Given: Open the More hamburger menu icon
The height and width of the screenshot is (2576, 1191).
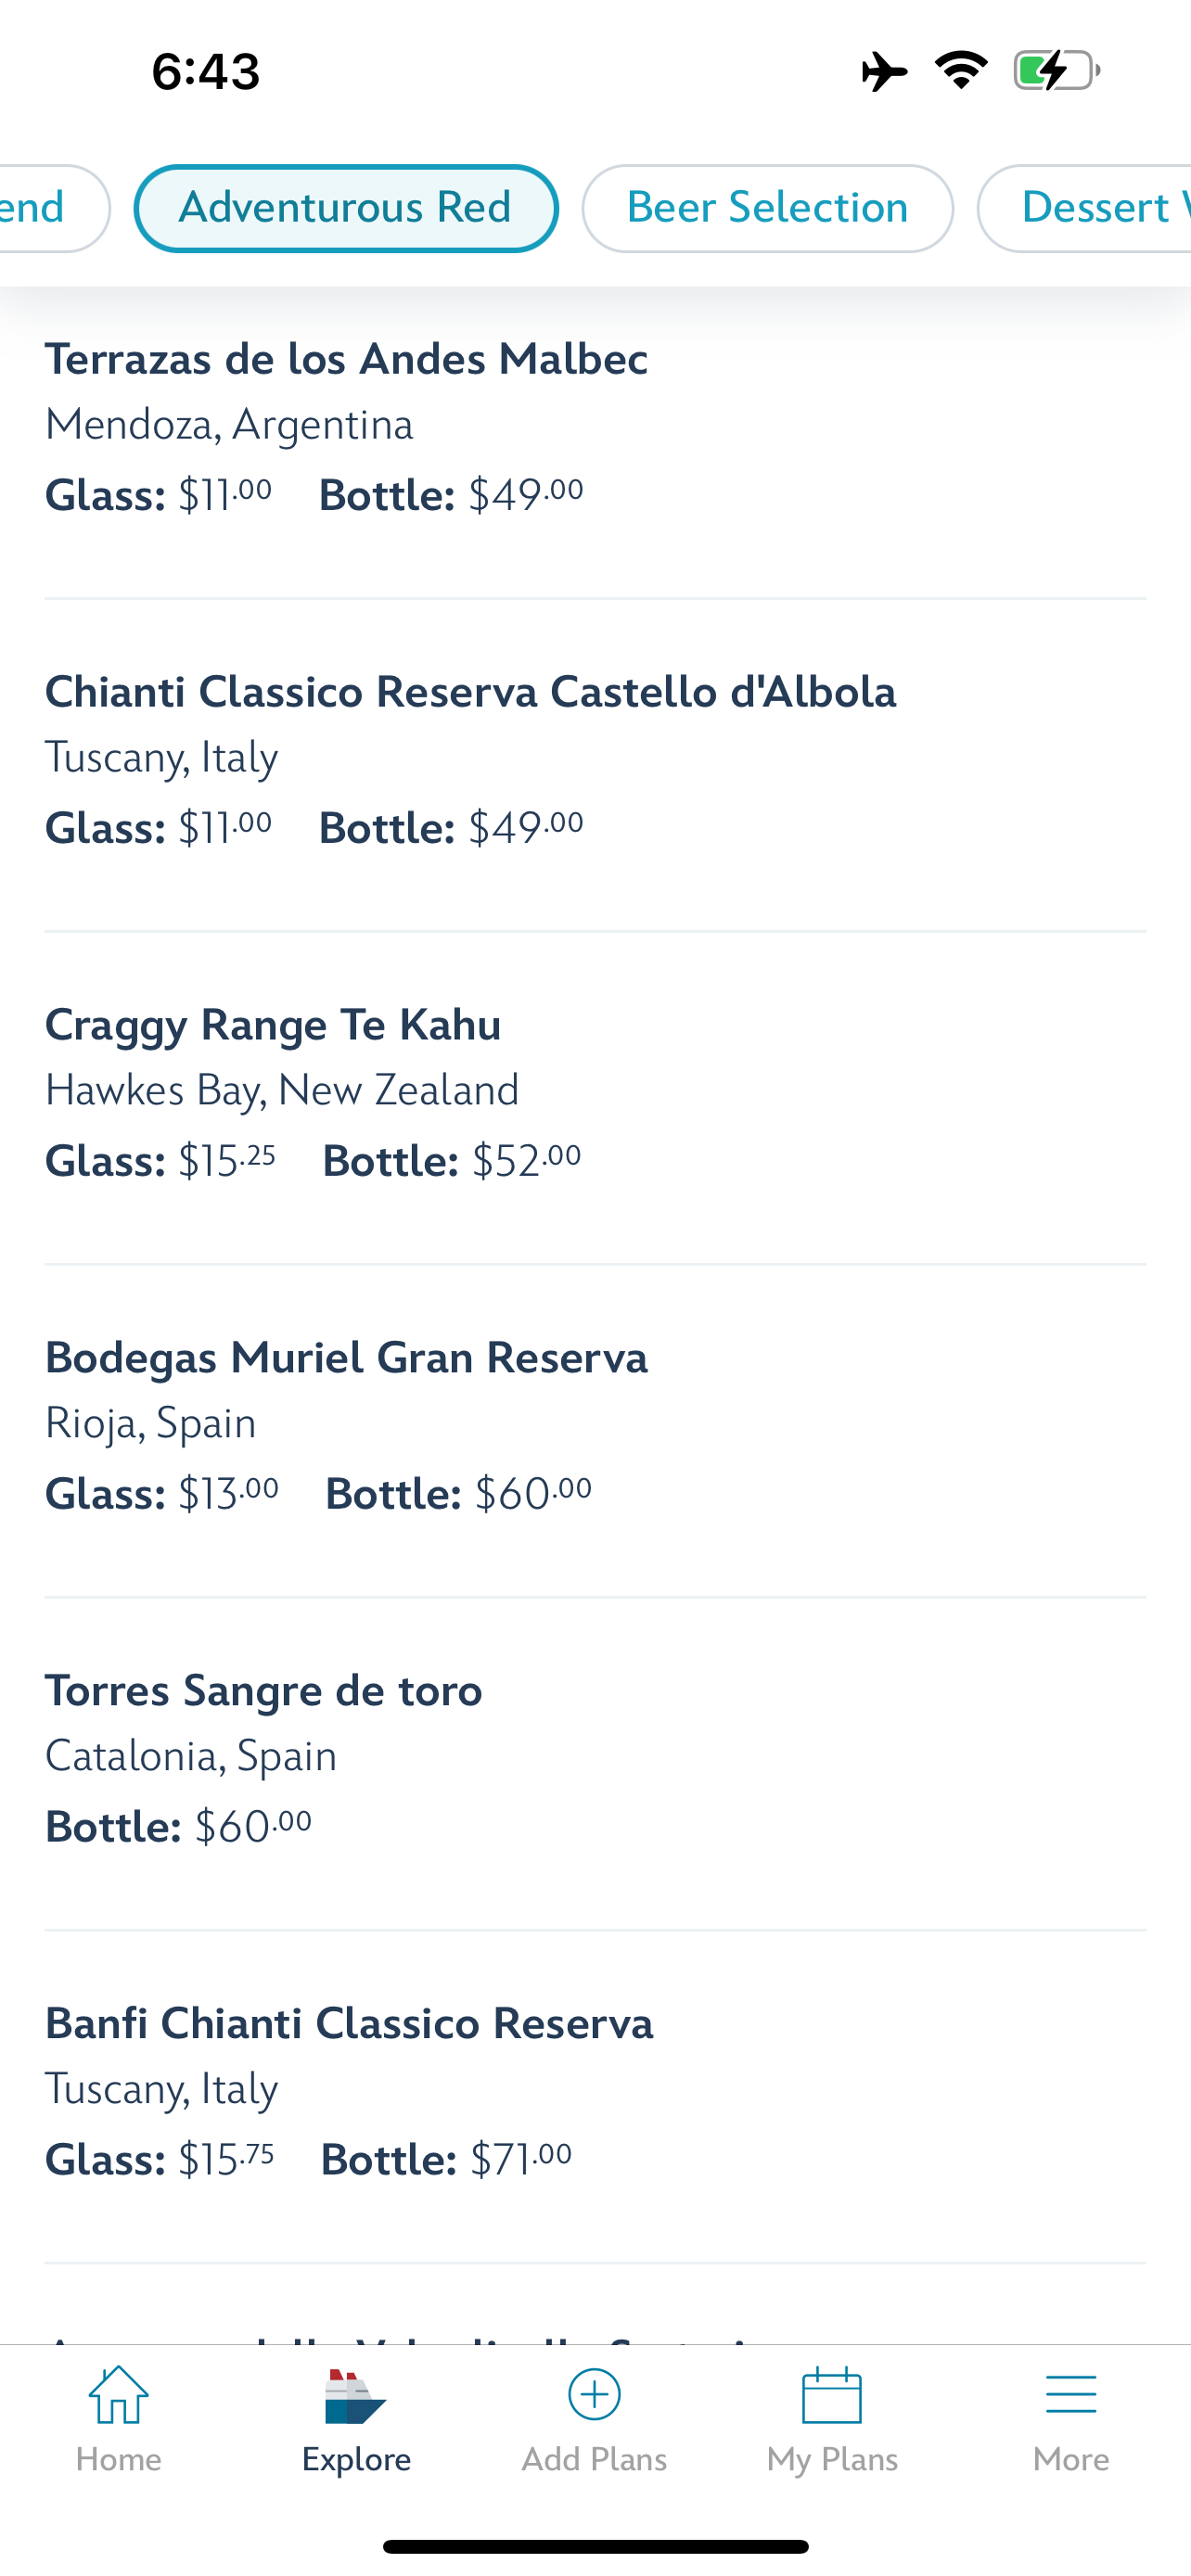Looking at the screenshot, I should pyautogui.click(x=1070, y=2396).
